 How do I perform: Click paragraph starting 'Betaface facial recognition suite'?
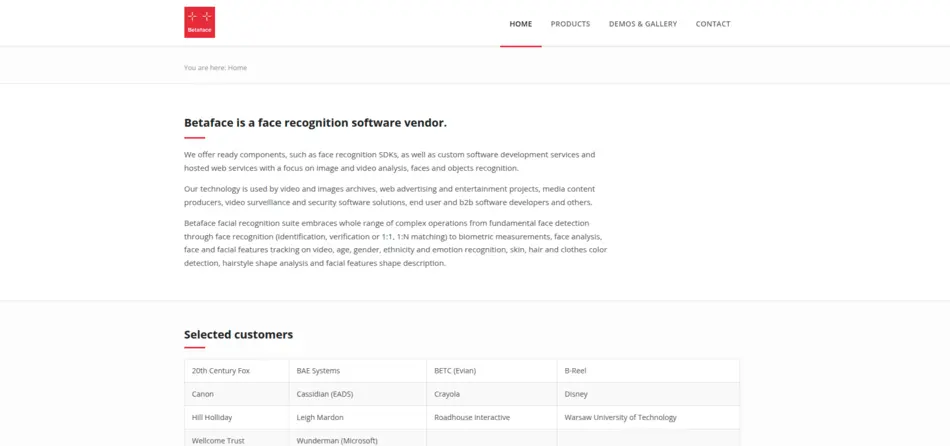396,243
